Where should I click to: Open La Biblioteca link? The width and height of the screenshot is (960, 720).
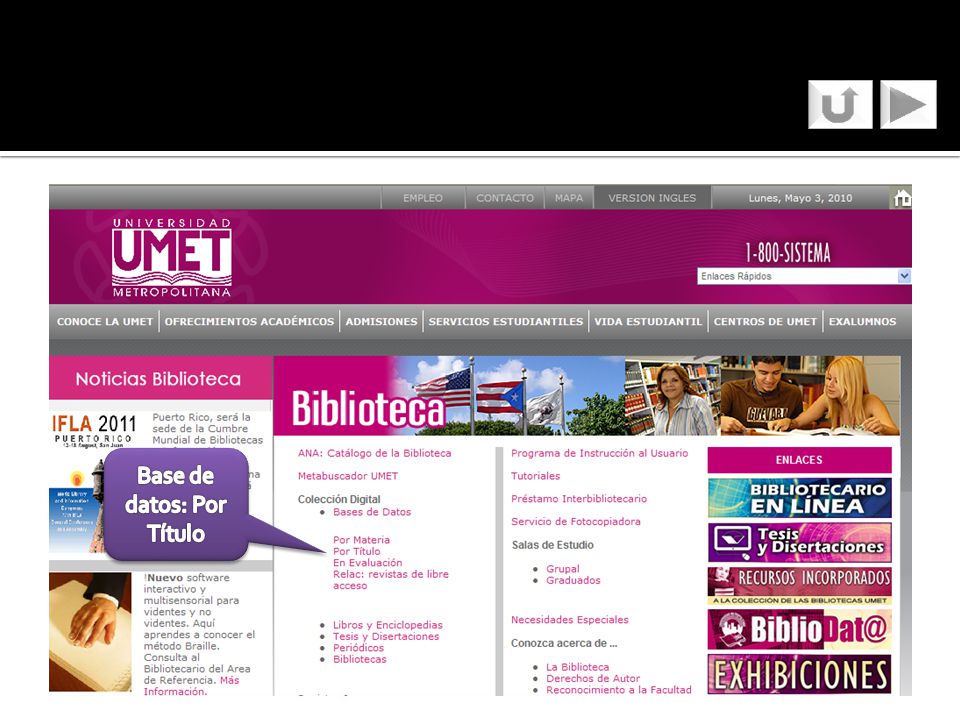coord(577,667)
